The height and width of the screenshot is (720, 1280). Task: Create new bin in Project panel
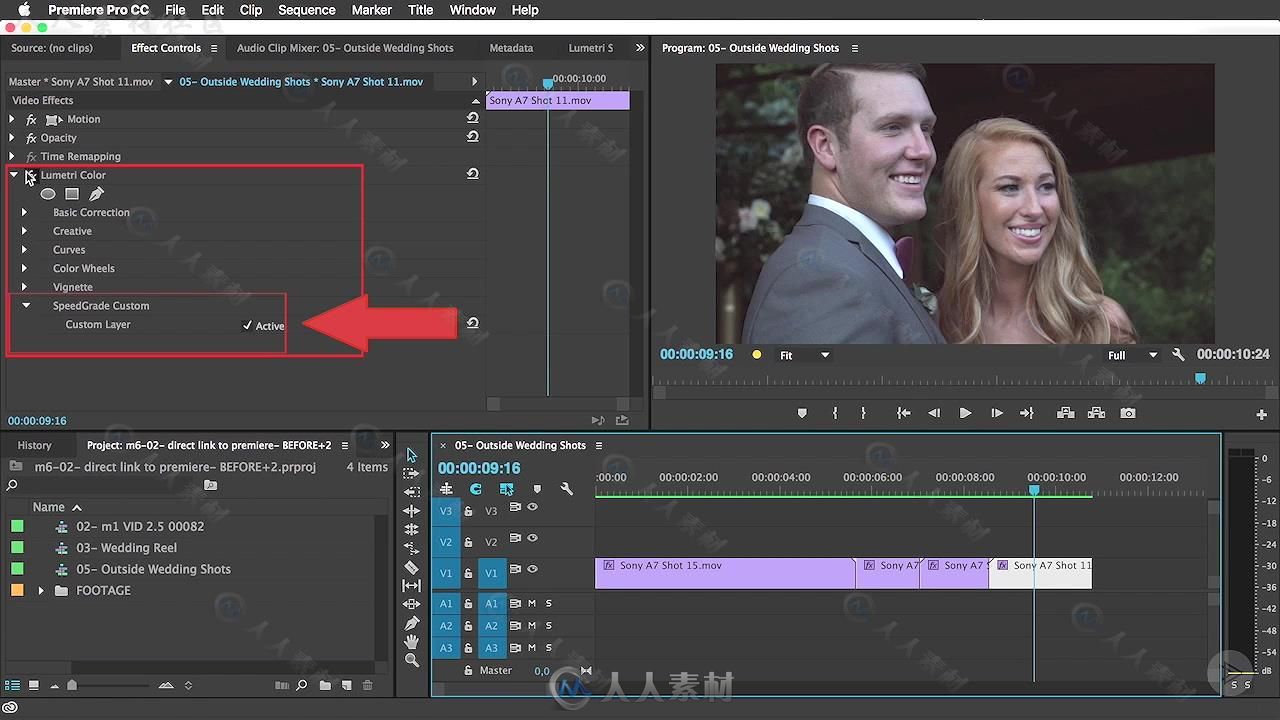pyautogui.click(x=325, y=685)
